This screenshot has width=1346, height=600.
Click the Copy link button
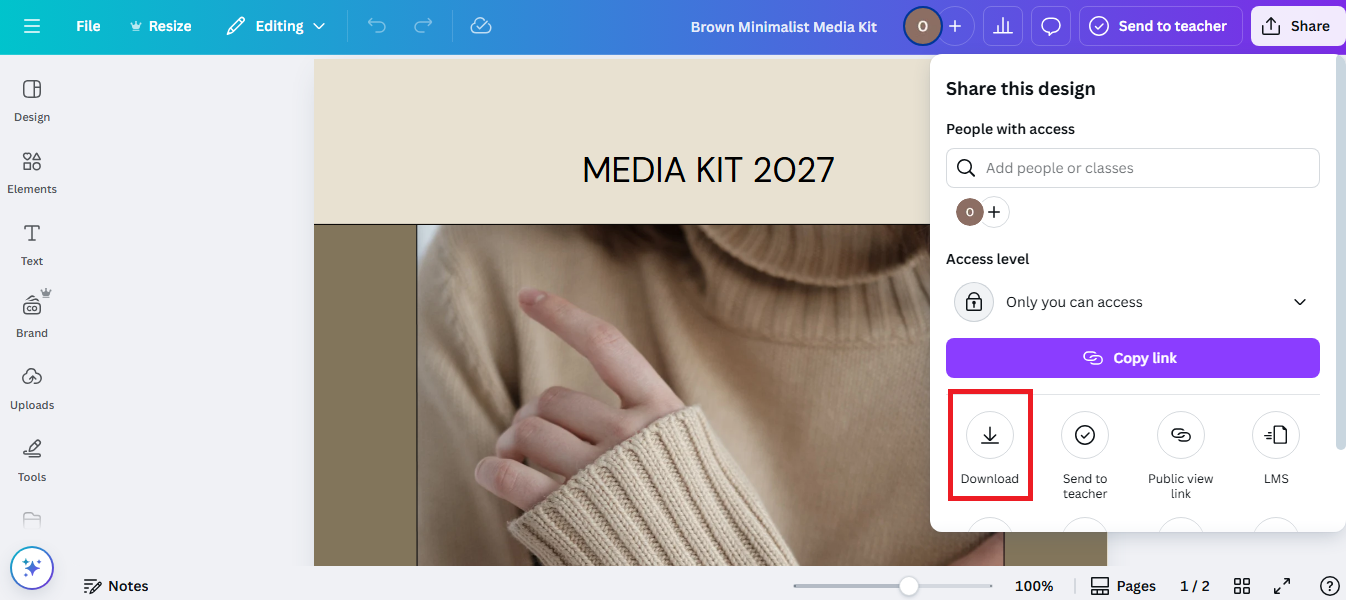(x=1132, y=357)
